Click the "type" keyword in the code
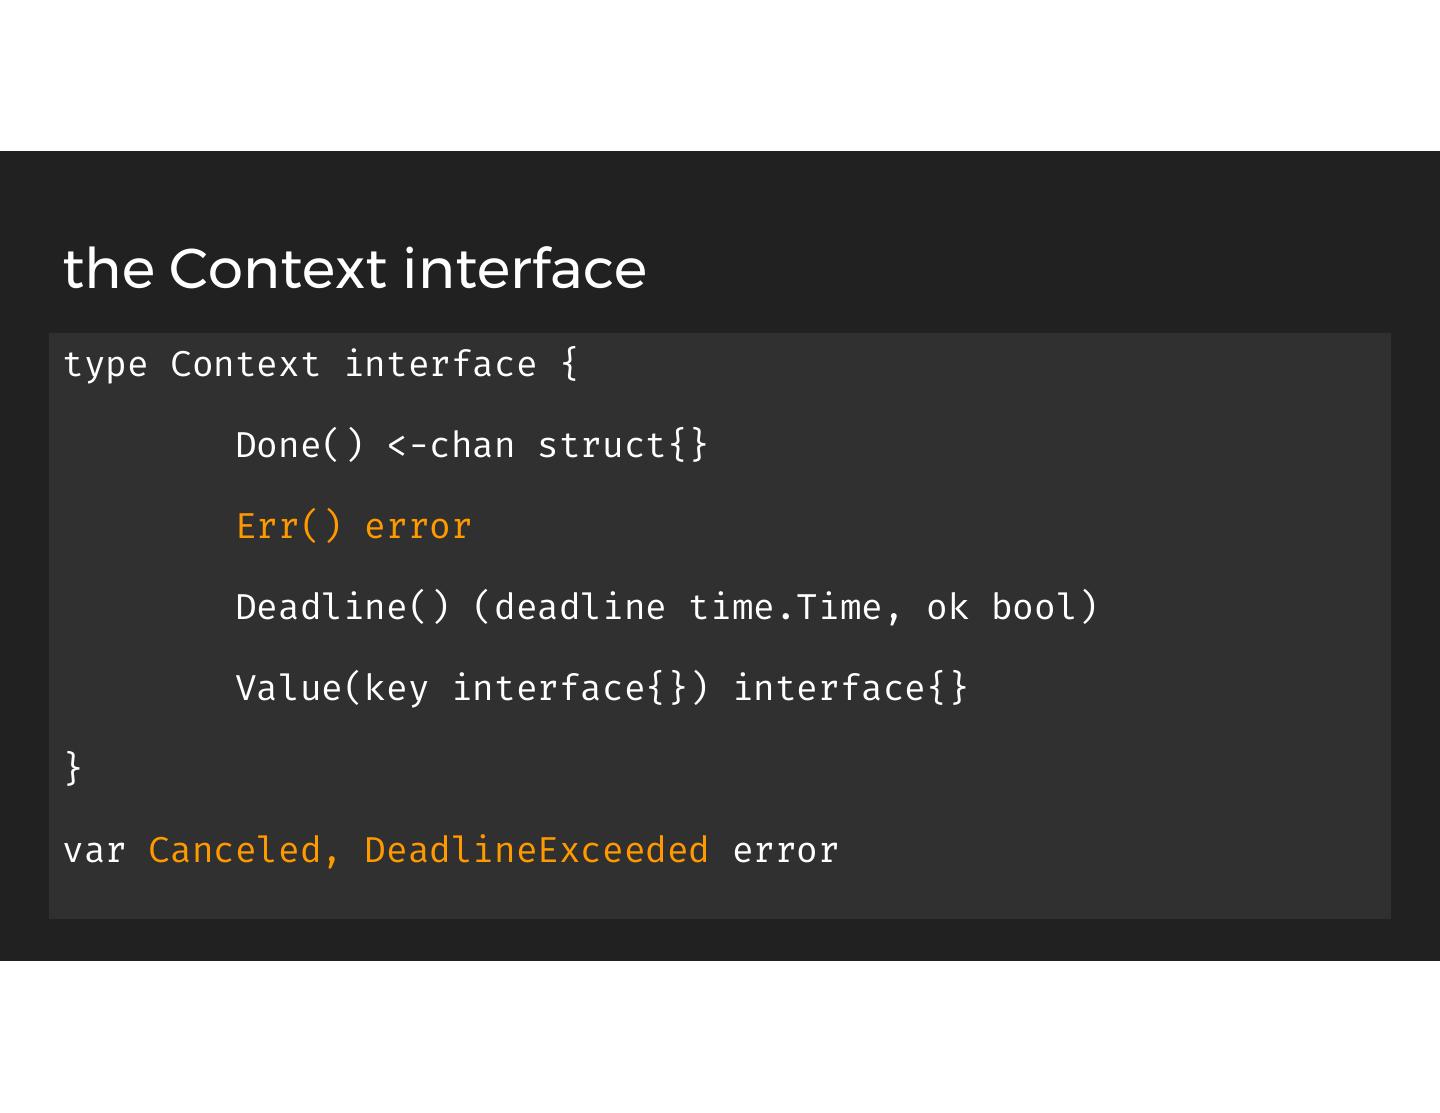Image resolution: width=1440 pixels, height=1113 pixels. pos(105,365)
